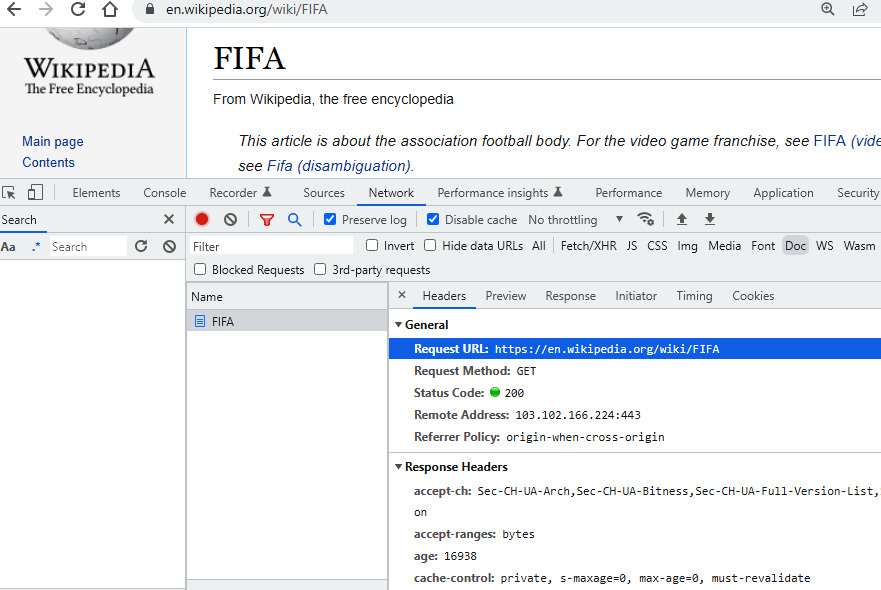Screen dimensions: 881x590
Task: Share this page from address bar
Action: 860,9
